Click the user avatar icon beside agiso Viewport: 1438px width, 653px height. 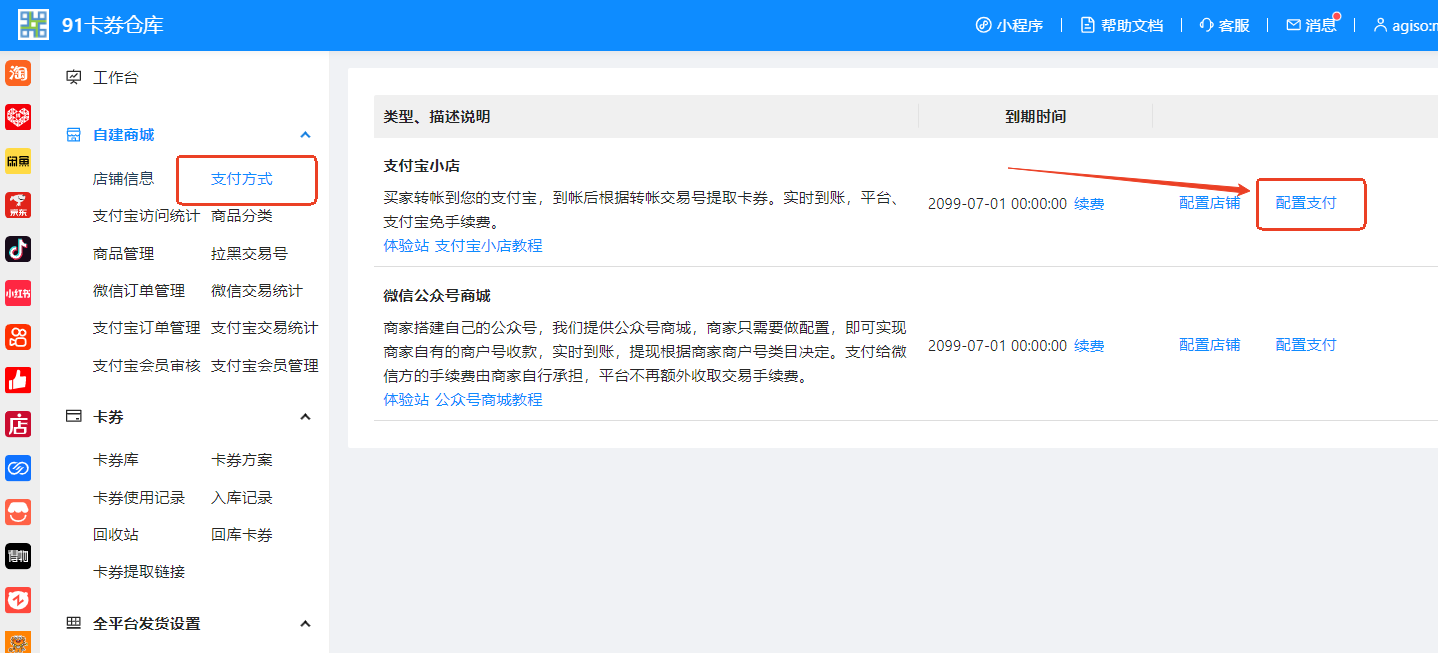[x=1381, y=25]
